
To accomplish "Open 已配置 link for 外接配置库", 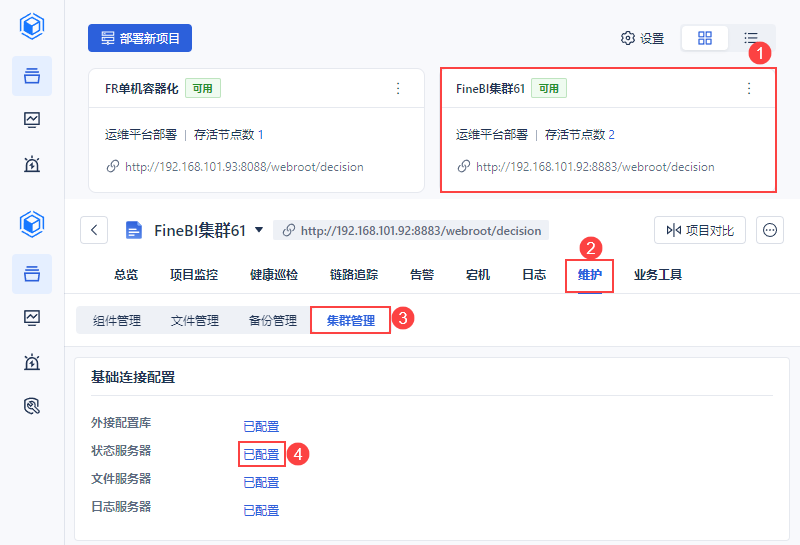I will 261,426.
